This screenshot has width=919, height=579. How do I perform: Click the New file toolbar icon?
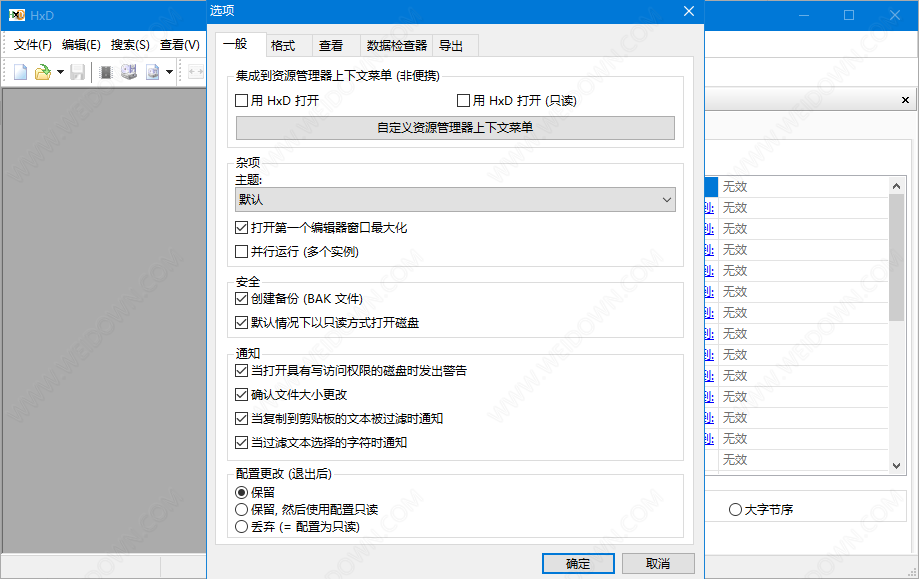21,72
